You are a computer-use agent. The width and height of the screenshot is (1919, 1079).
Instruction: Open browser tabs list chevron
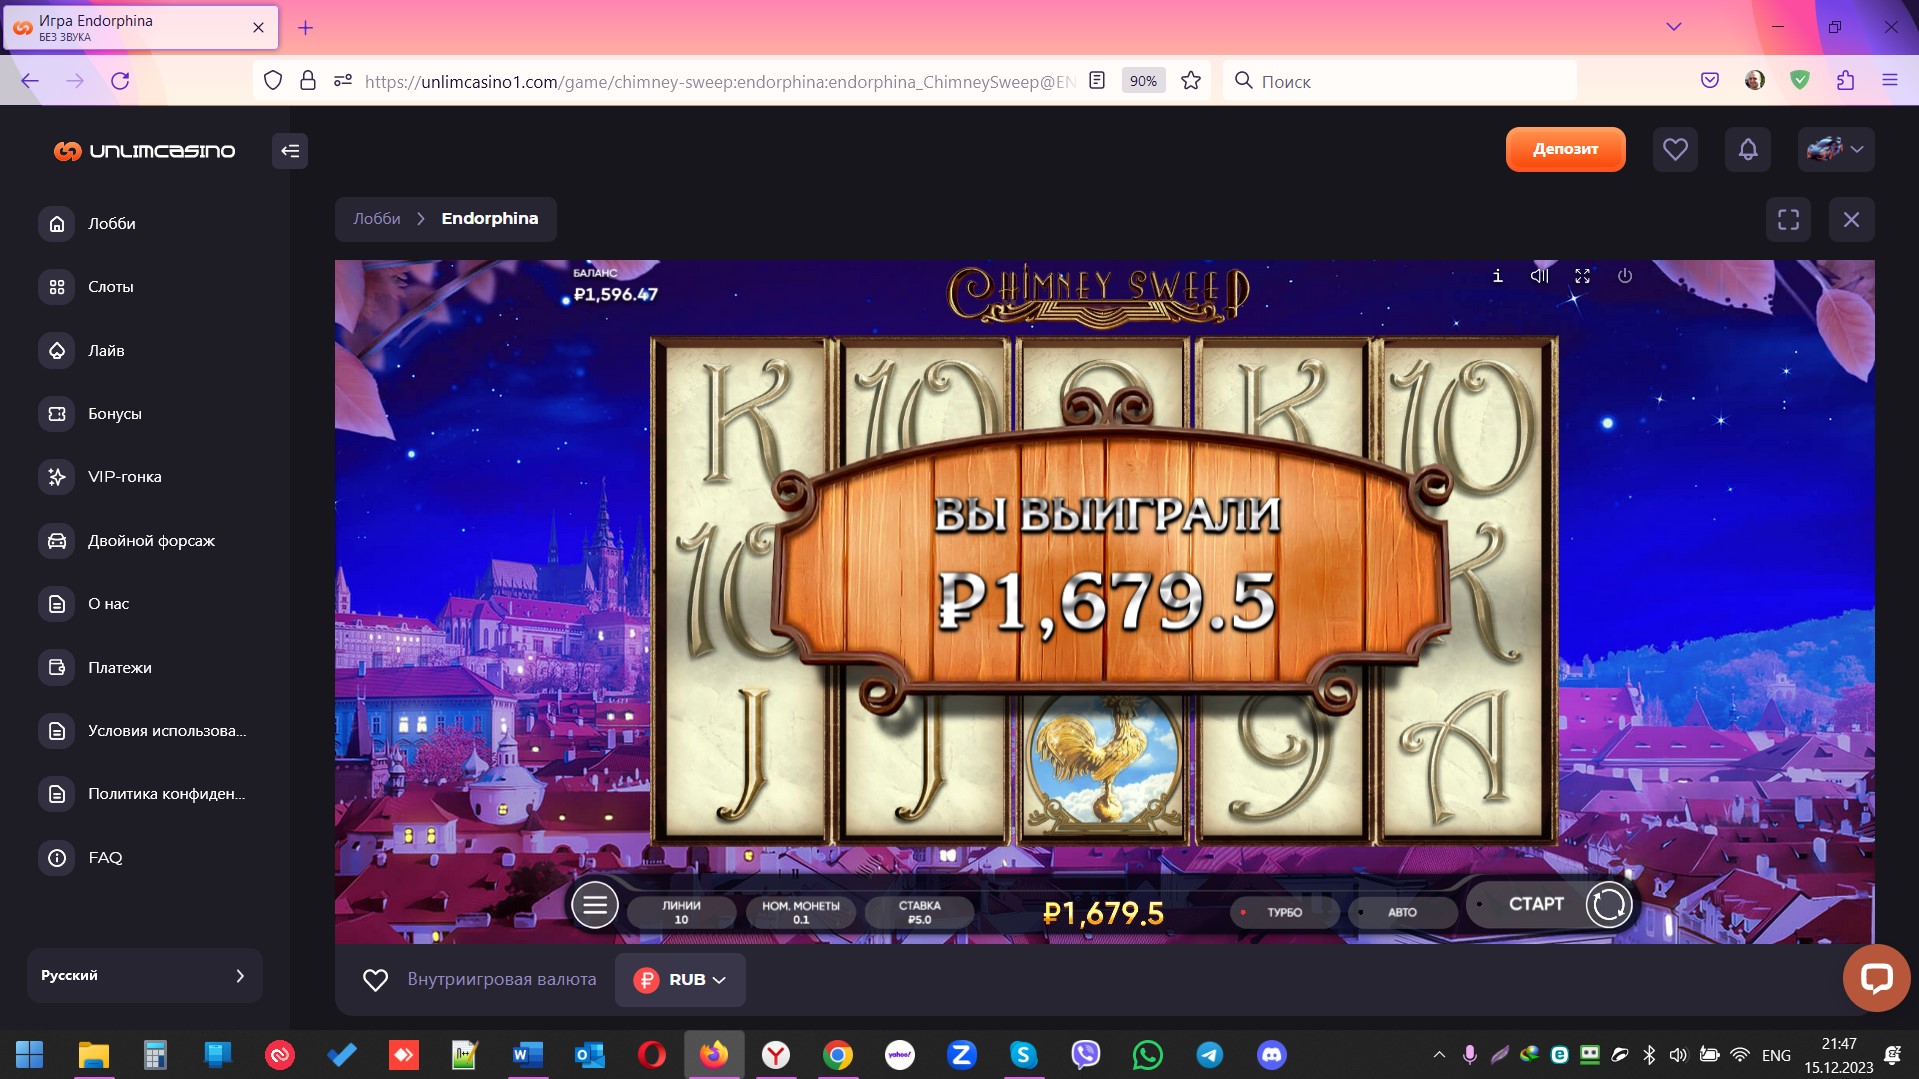(x=1673, y=27)
